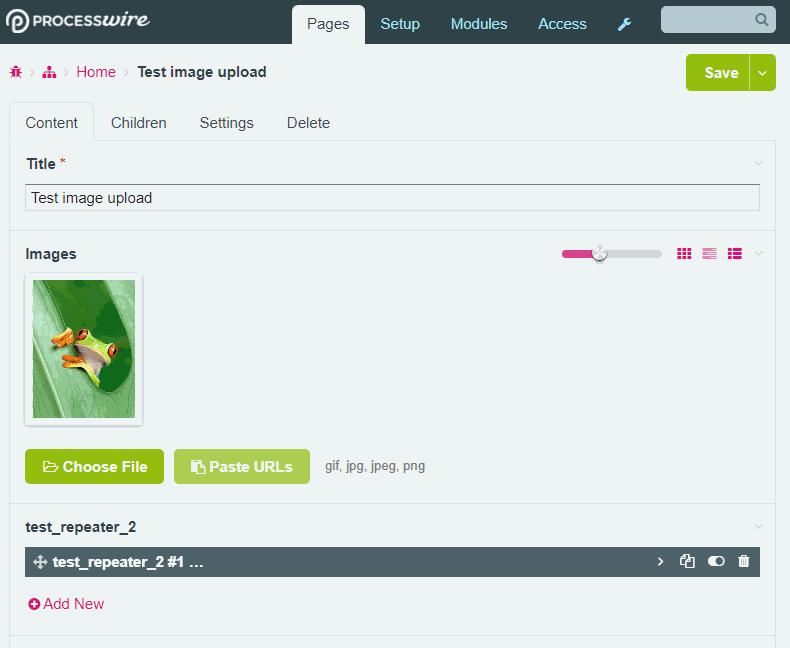Viewport: 790px width, 648px height.
Task: Collapse the Images field
Action: click(x=758, y=253)
